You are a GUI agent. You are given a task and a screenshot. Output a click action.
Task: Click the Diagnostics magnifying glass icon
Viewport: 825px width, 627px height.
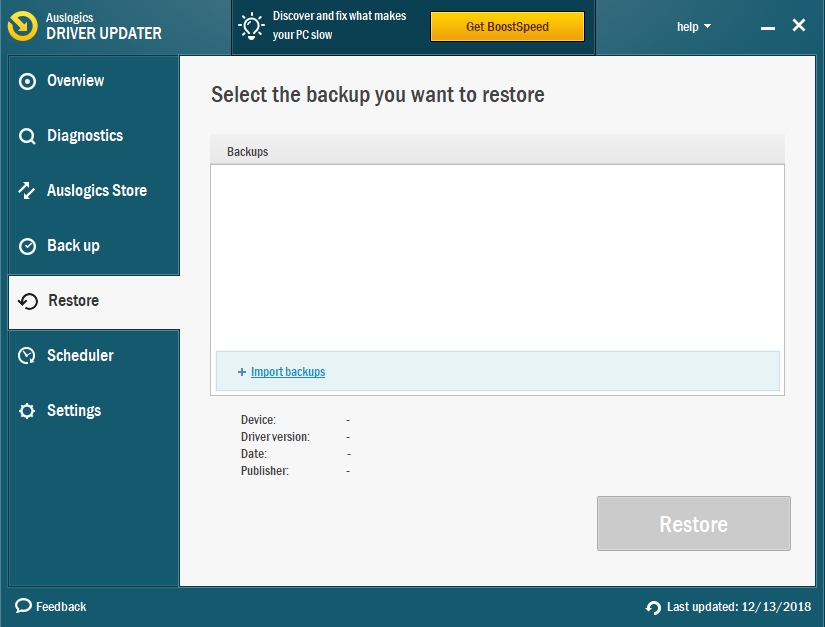(28, 137)
